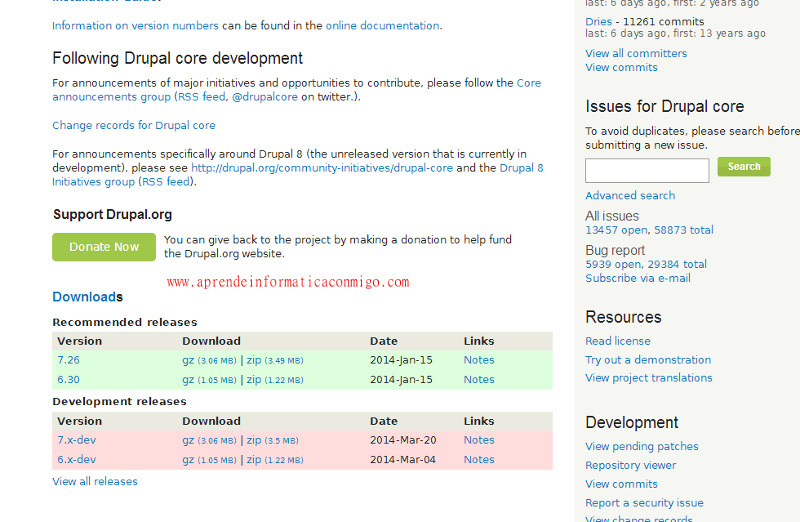Open Read license link
This screenshot has width=800, height=522.
click(x=618, y=341)
